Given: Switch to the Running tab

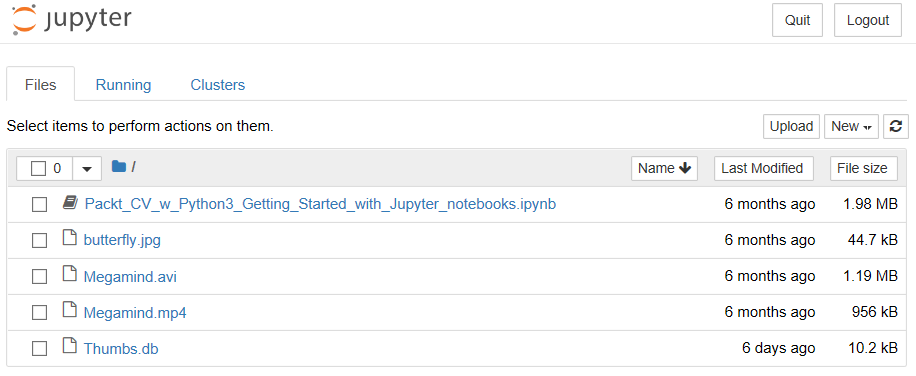Looking at the screenshot, I should pos(123,85).
